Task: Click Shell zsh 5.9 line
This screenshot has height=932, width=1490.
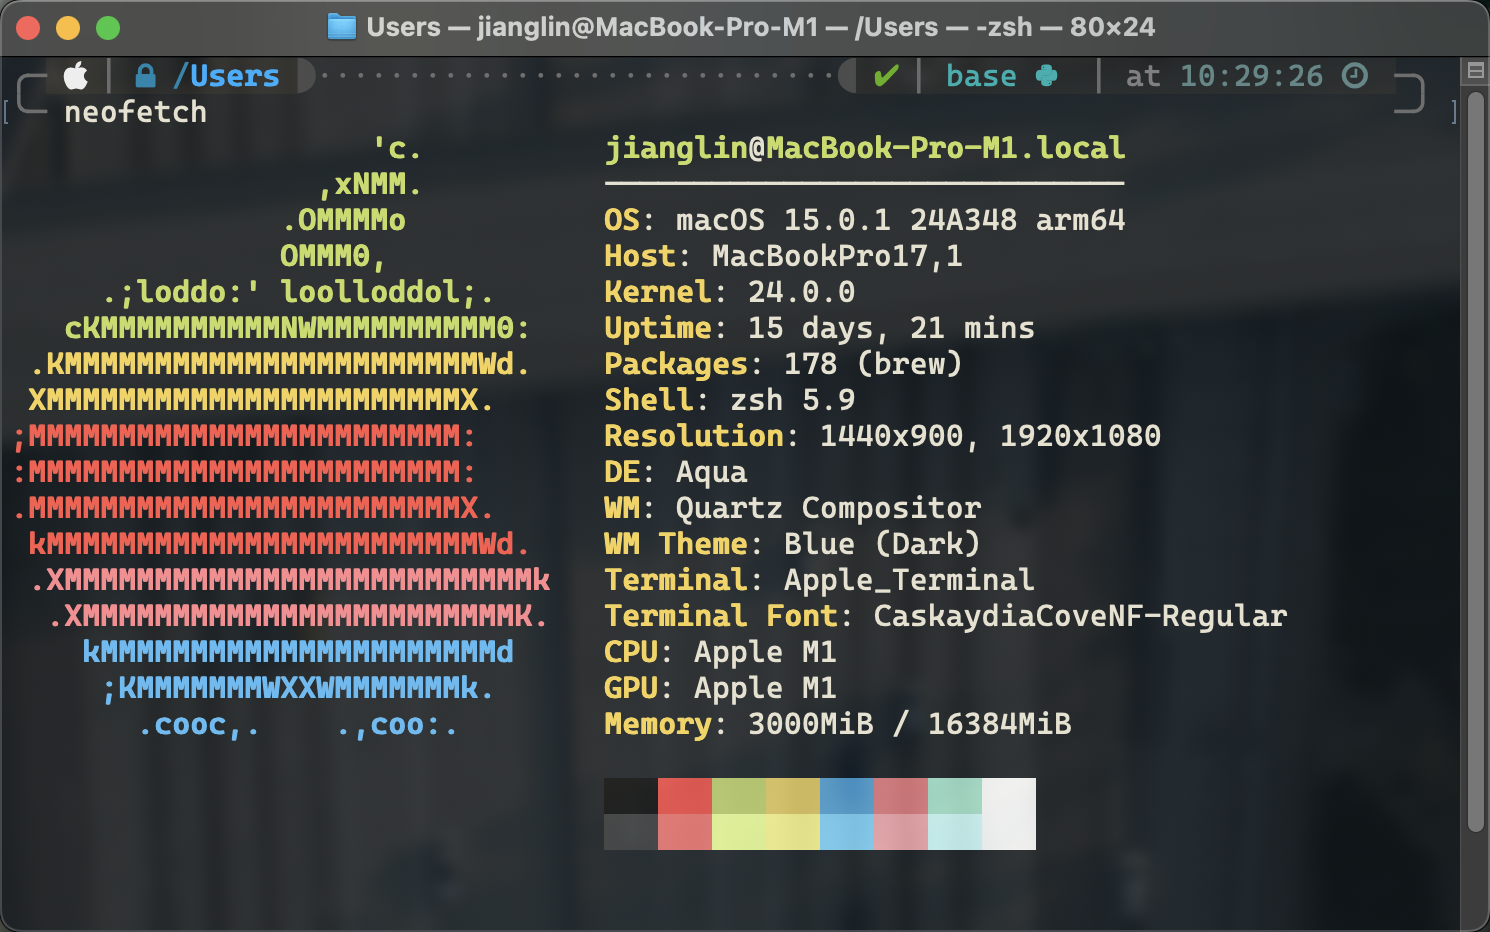Action: coord(730,400)
